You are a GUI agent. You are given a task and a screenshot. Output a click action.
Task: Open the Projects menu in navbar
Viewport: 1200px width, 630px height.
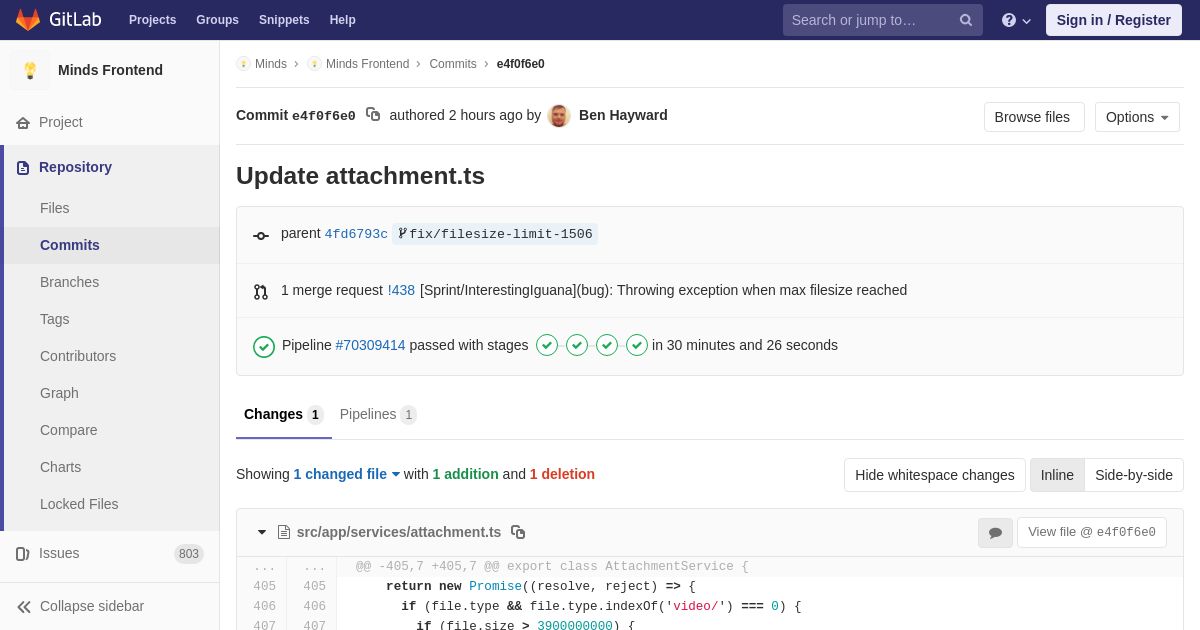coord(152,20)
